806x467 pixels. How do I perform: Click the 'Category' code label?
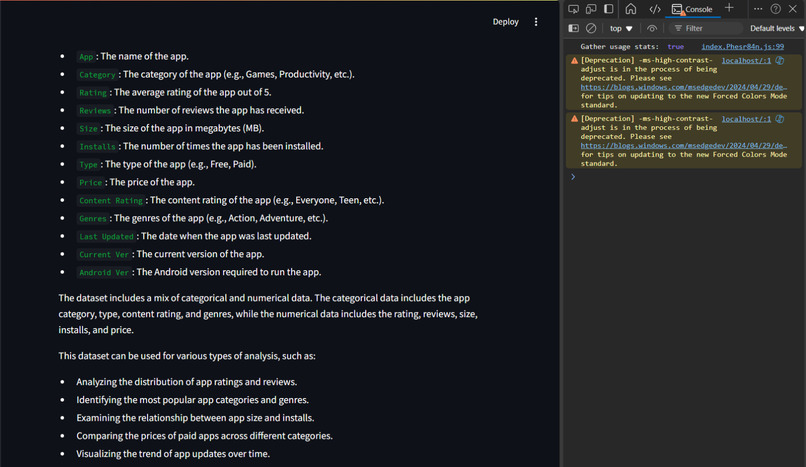coord(97,74)
